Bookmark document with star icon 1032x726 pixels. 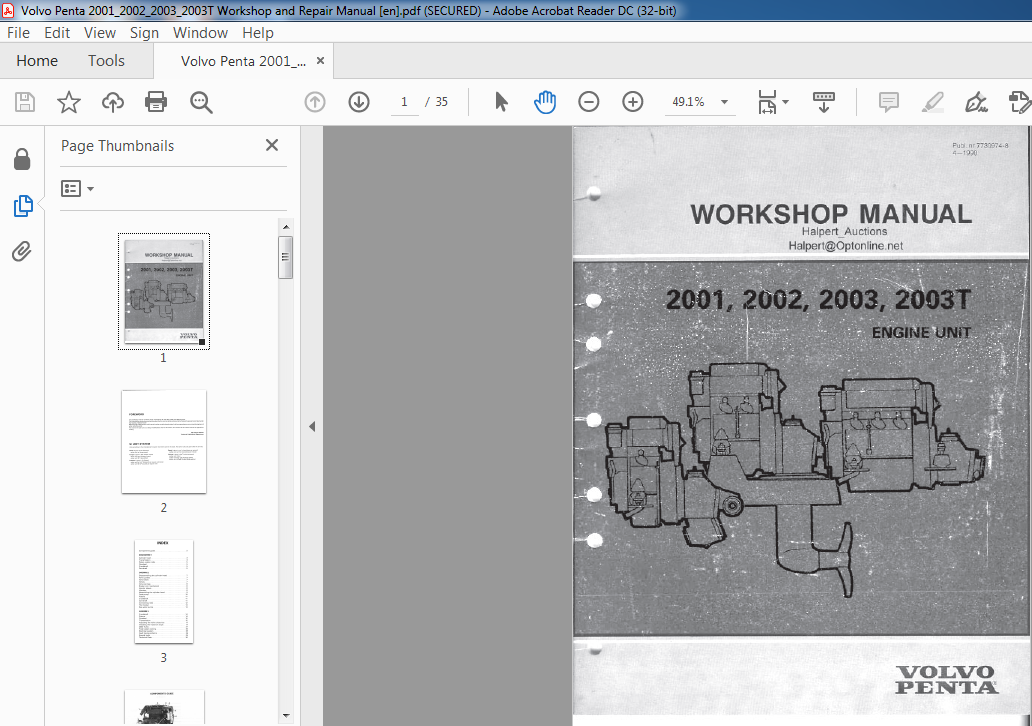68,102
